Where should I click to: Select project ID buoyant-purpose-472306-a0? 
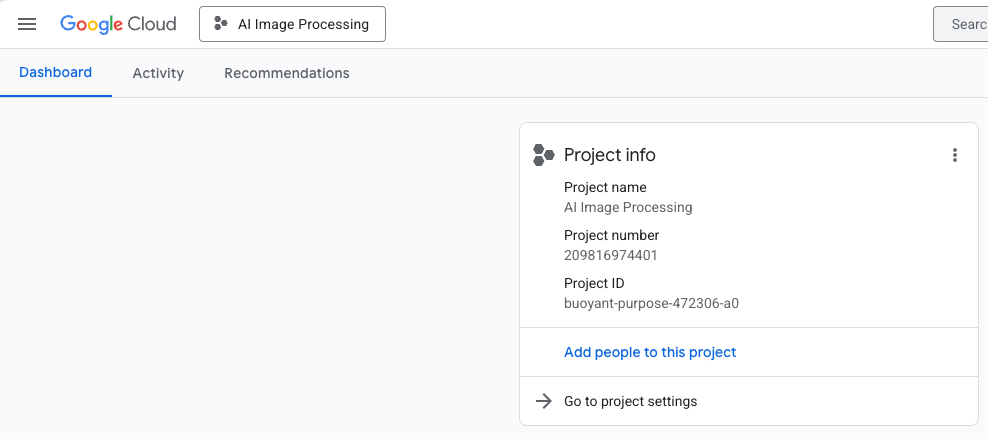[x=651, y=304]
